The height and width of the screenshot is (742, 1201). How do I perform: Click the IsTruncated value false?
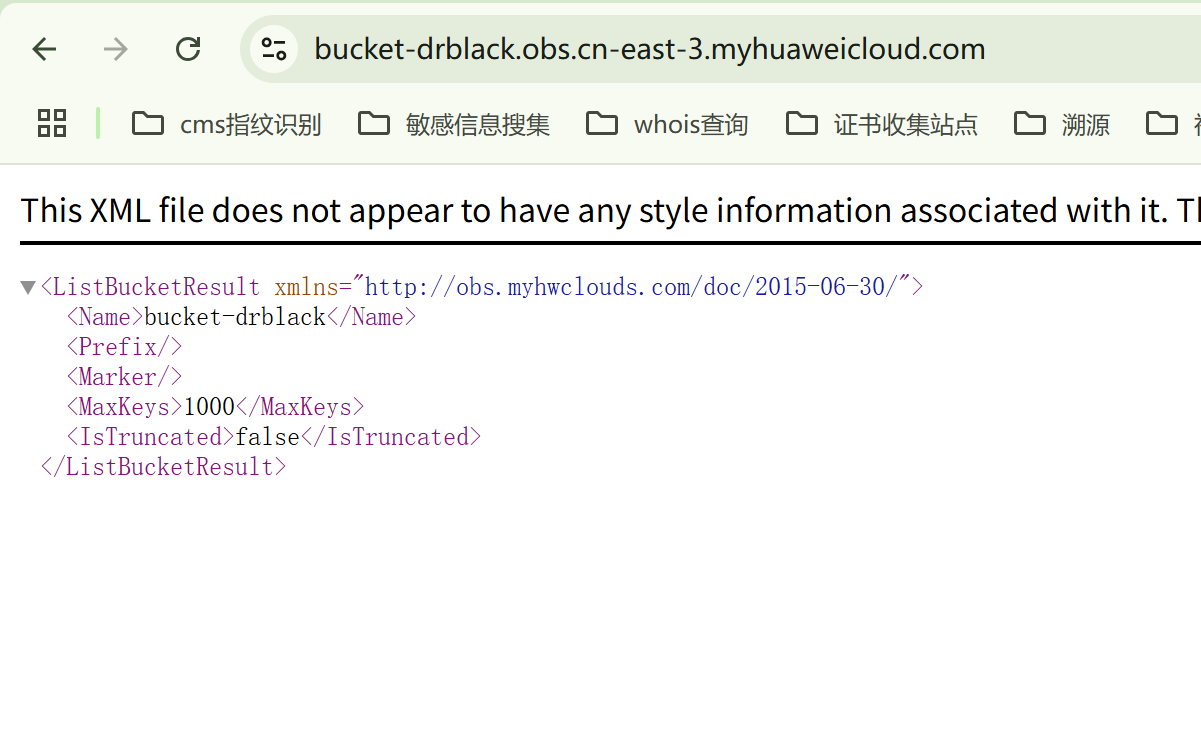pos(268,437)
